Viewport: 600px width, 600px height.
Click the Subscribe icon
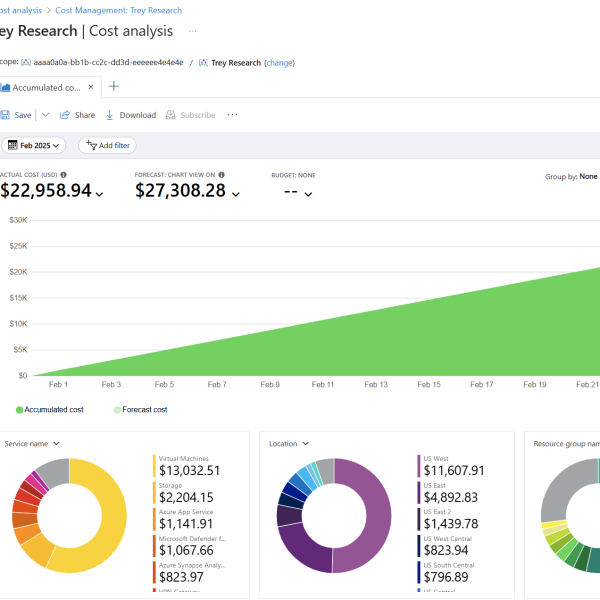(x=170, y=115)
